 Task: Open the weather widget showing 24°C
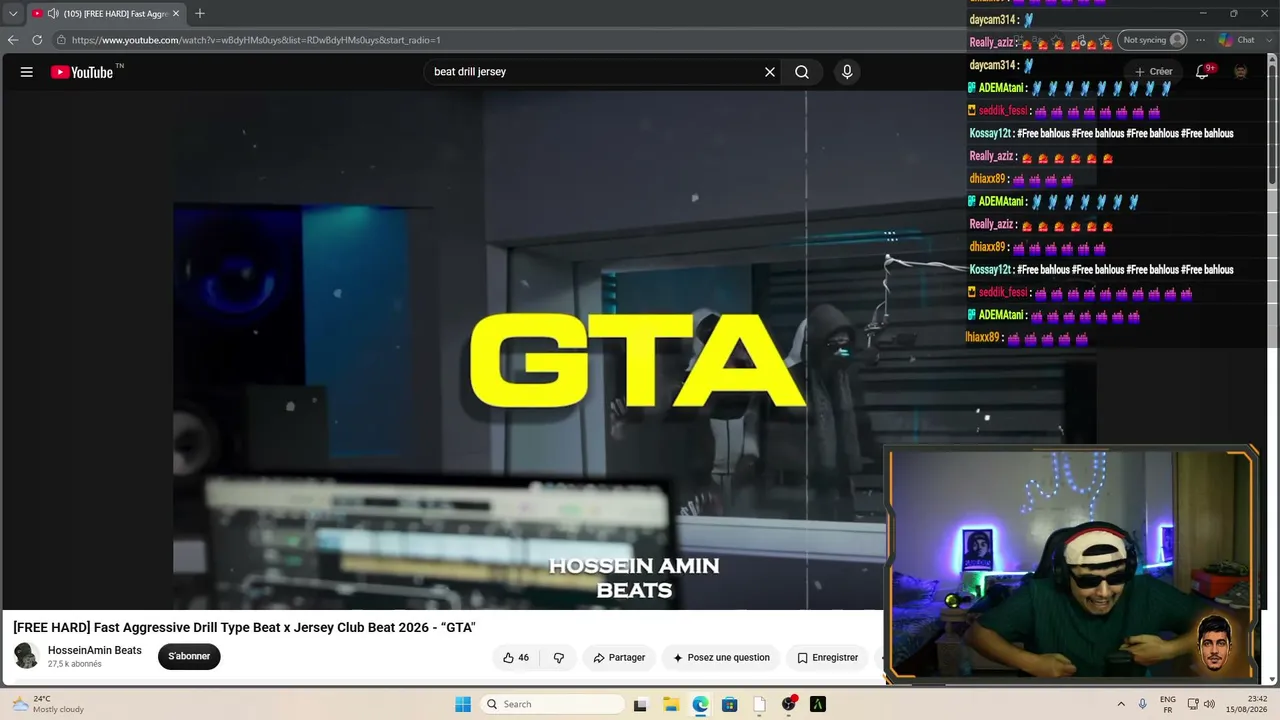tap(48, 704)
